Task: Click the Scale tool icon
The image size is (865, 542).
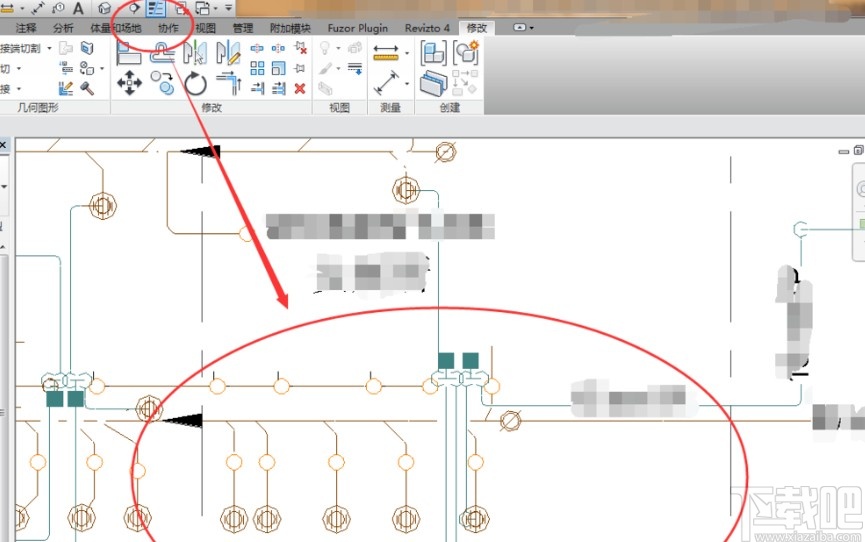Action: (x=279, y=68)
